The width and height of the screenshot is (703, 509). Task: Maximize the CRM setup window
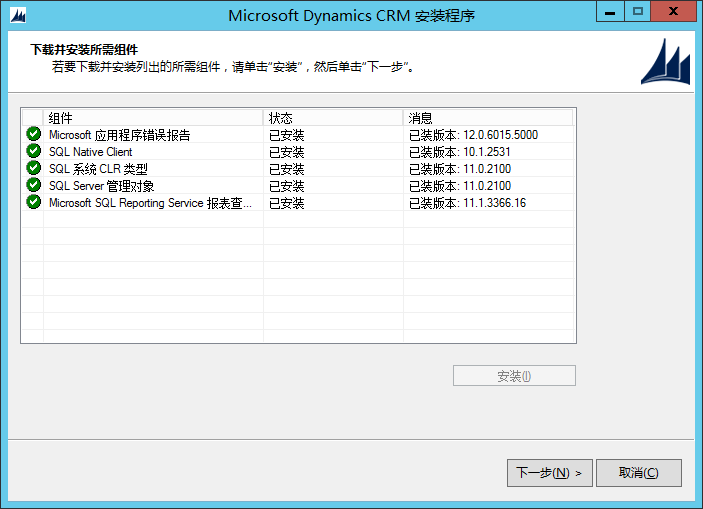click(x=638, y=12)
